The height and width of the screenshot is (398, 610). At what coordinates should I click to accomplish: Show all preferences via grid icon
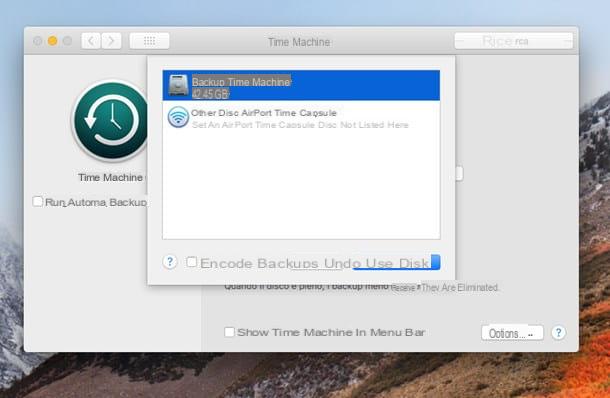pyautogui.click(x=149, y=41)
